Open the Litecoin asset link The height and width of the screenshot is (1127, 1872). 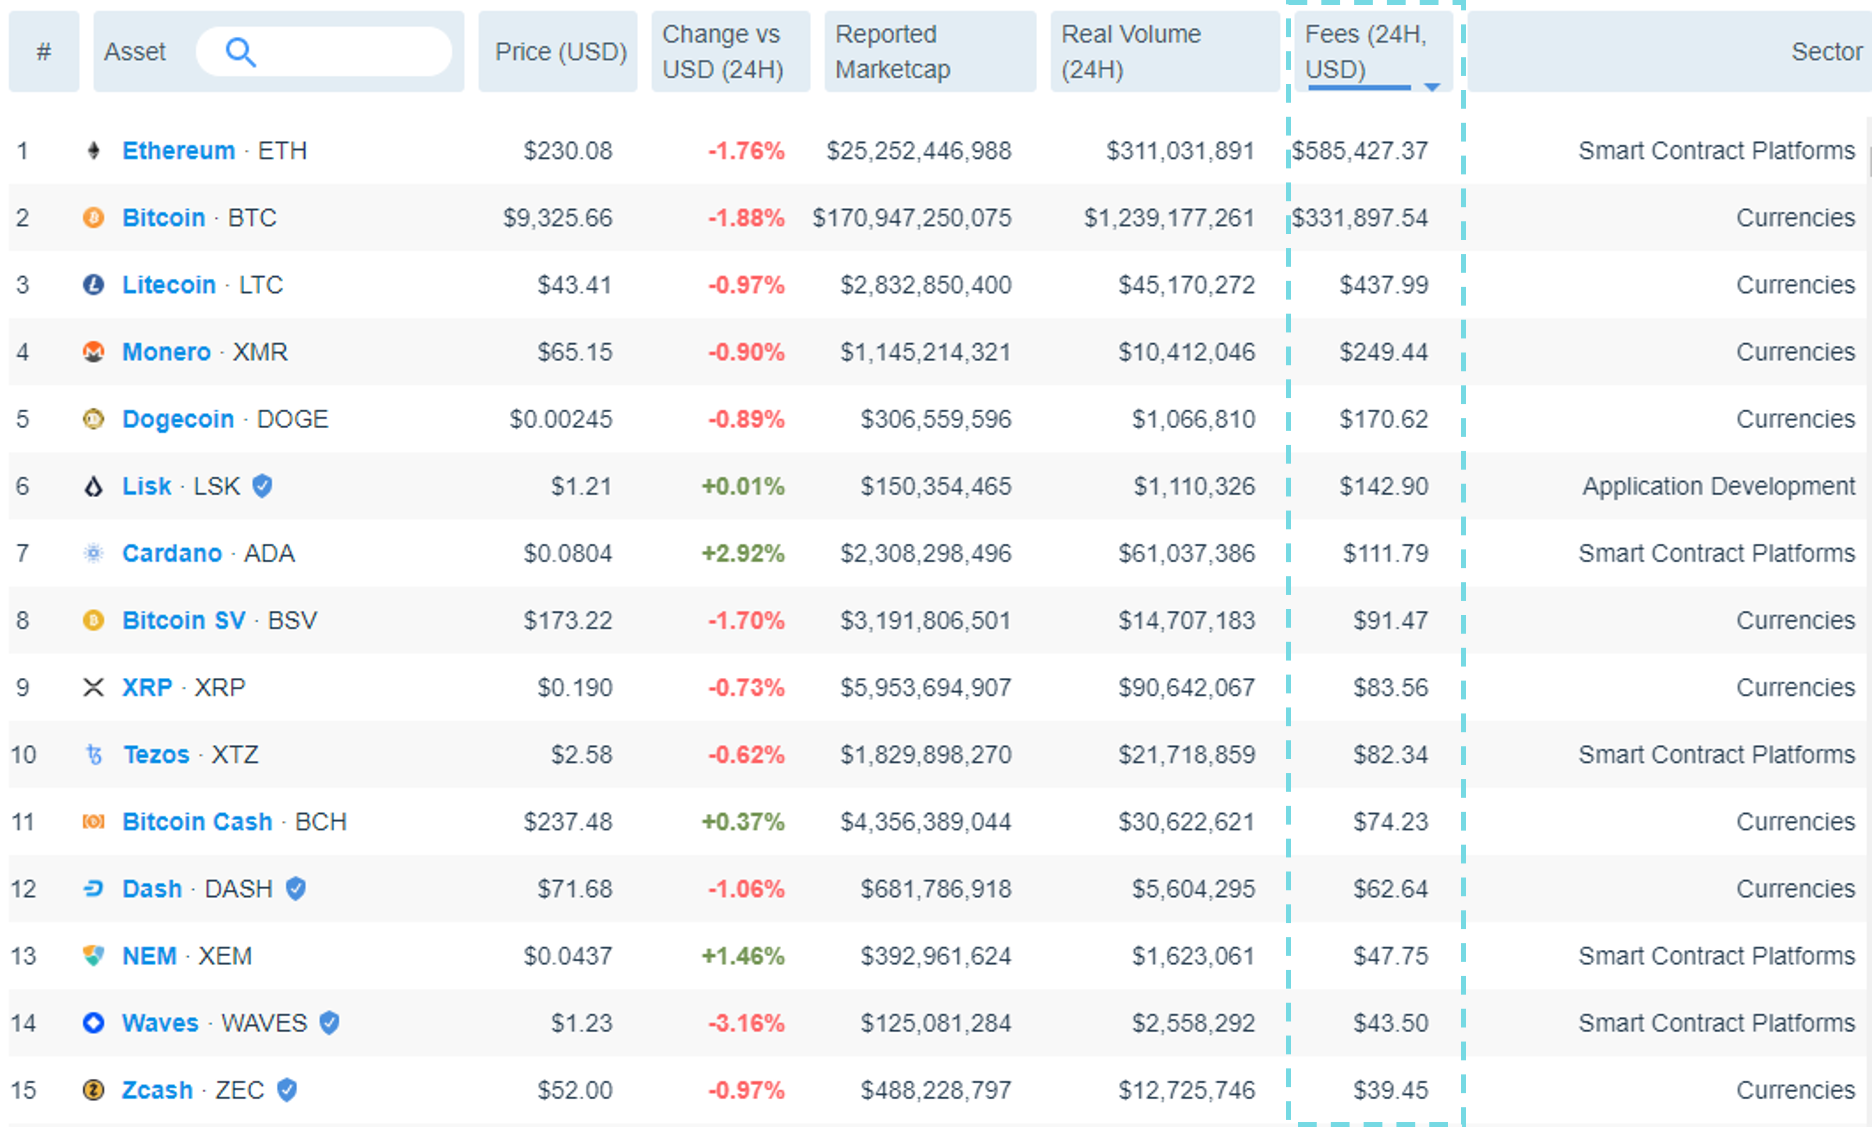point(169,285)
